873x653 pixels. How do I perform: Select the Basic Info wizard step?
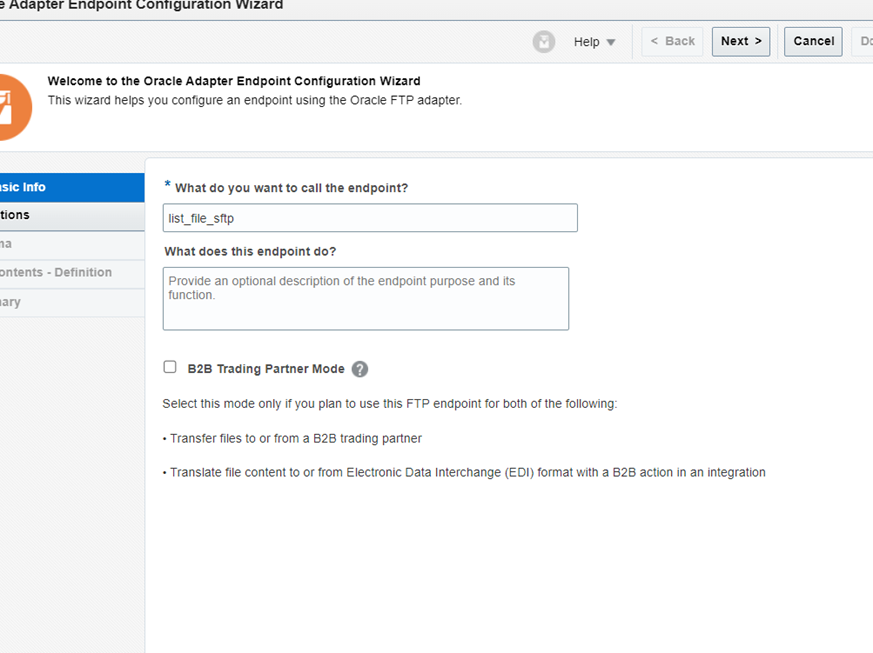(72, 187)
